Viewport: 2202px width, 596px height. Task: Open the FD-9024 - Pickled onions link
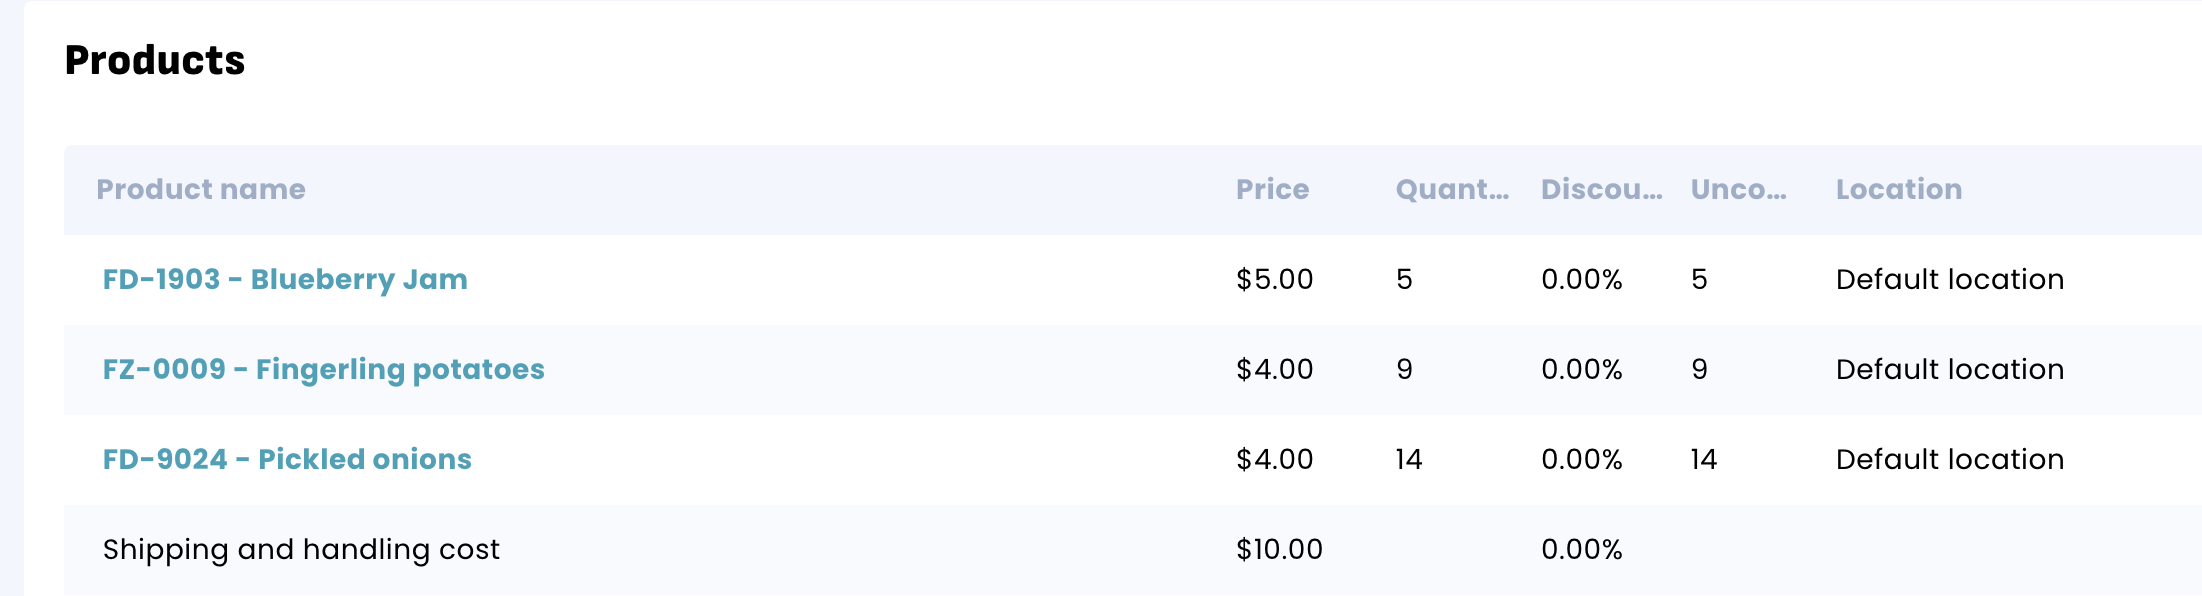(x=287, y=460)
